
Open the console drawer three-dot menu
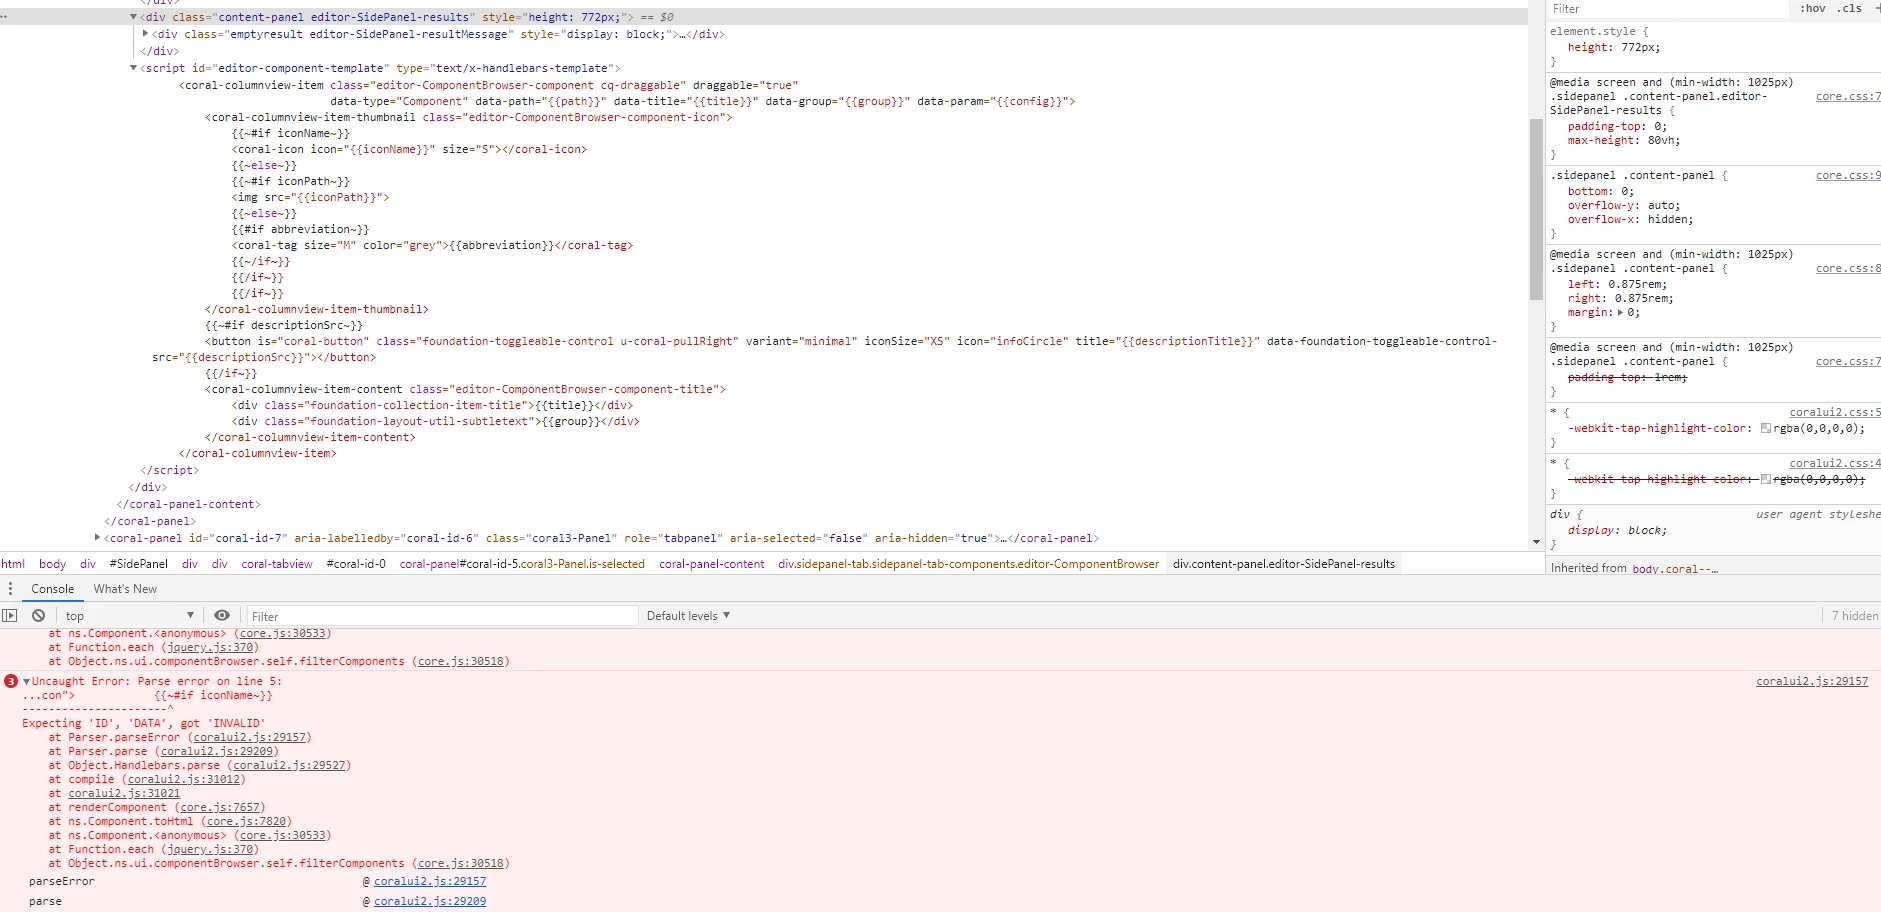(x=11, y=589)
